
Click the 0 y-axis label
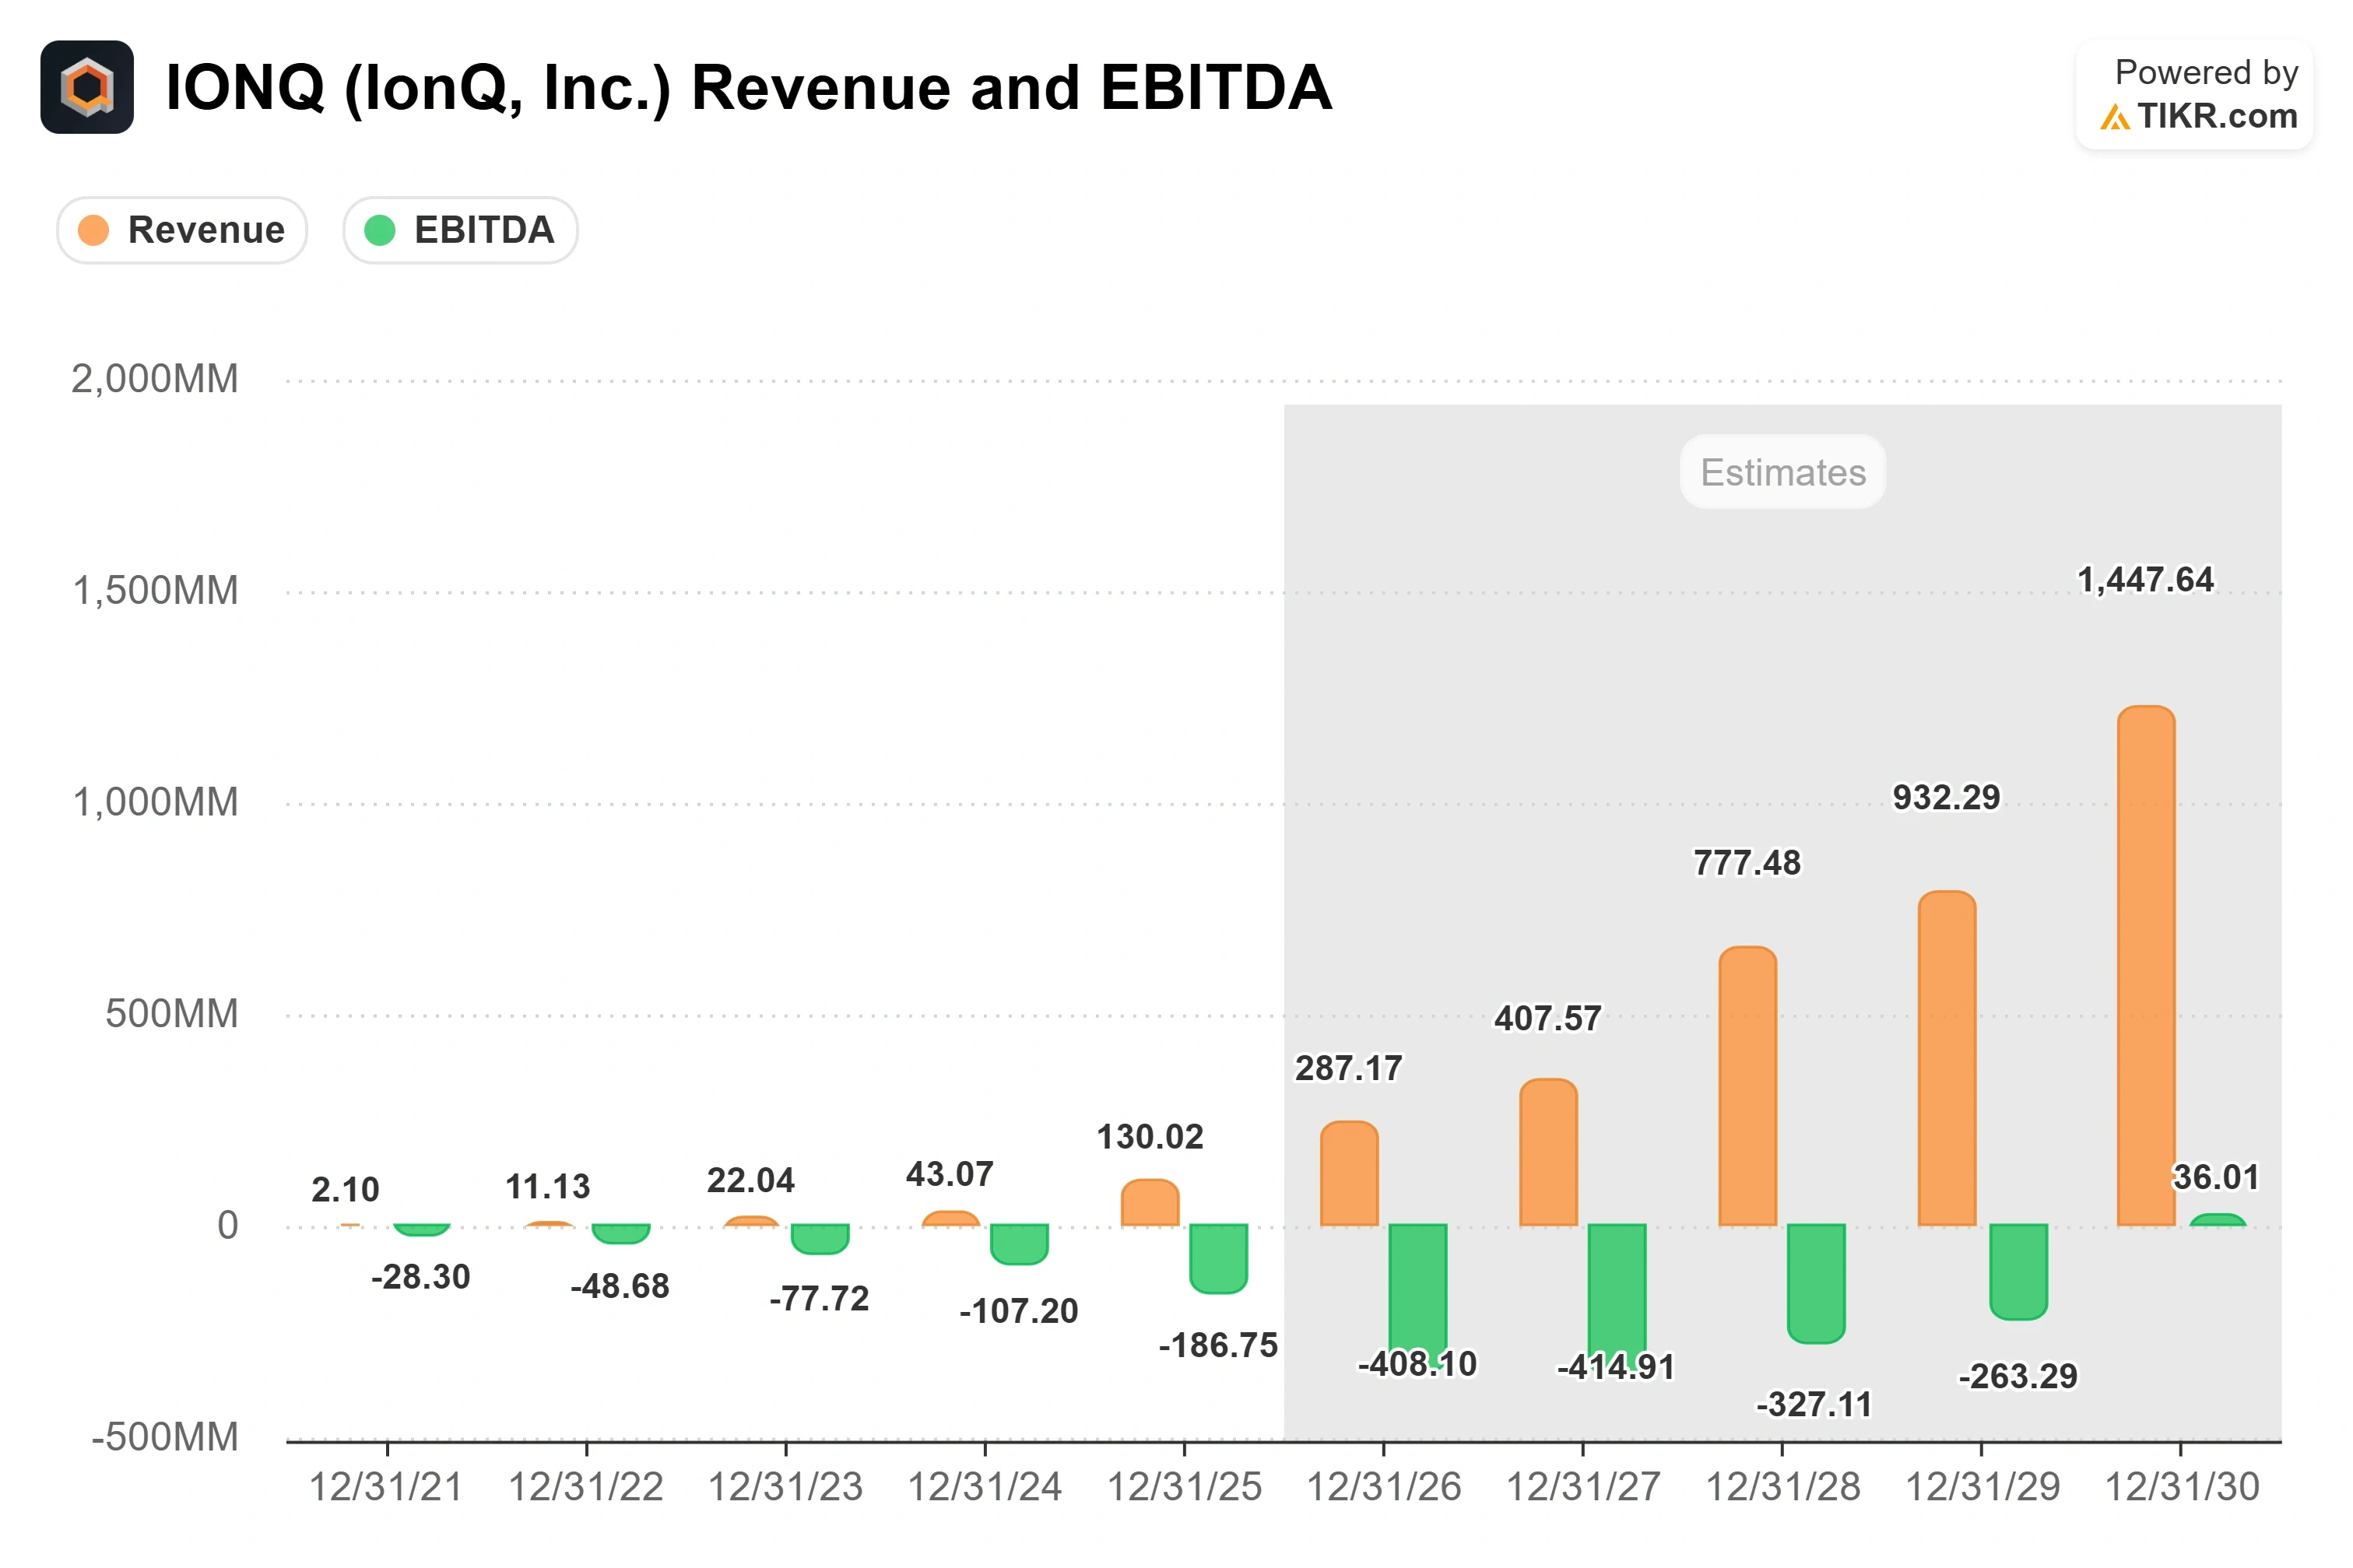(228, 1226)
